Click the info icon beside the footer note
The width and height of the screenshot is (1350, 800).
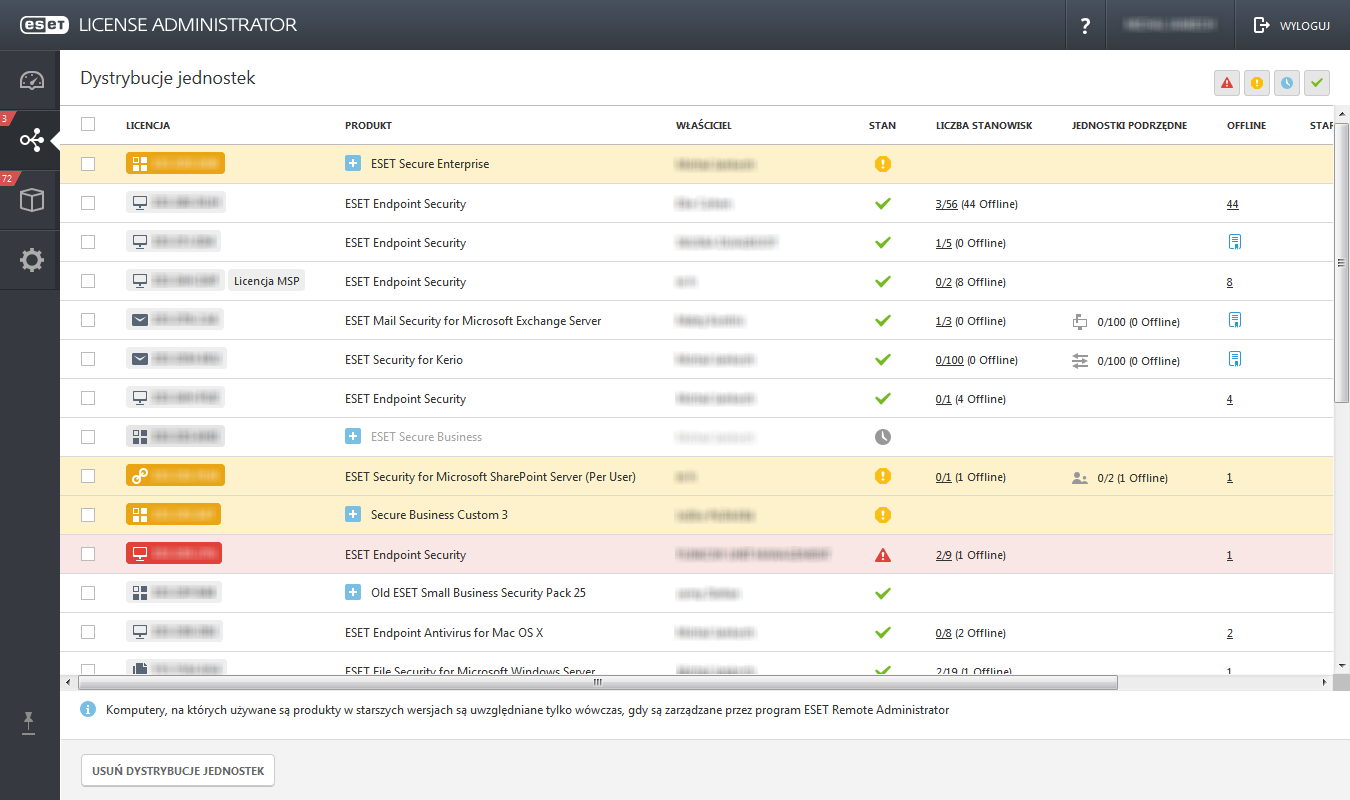pos(88,710)
